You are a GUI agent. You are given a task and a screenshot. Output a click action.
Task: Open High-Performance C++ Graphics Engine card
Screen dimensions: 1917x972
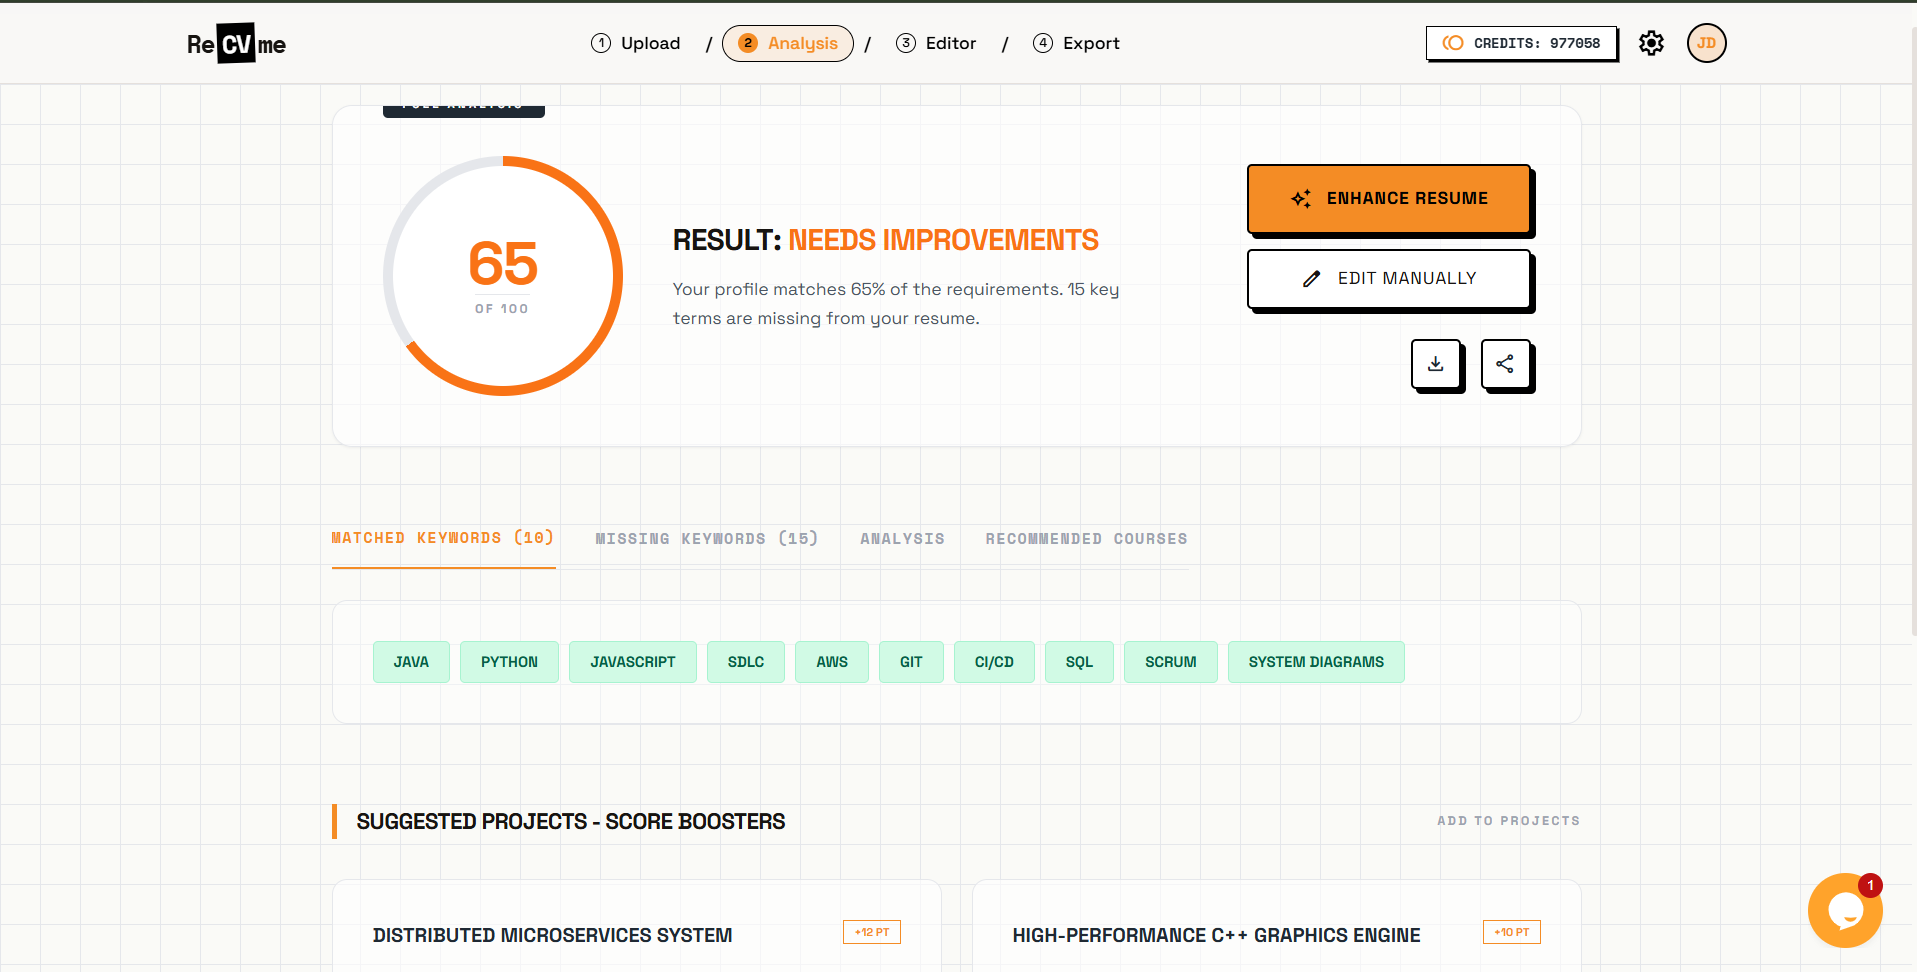pyautogui.click(x=1277, y=926)
